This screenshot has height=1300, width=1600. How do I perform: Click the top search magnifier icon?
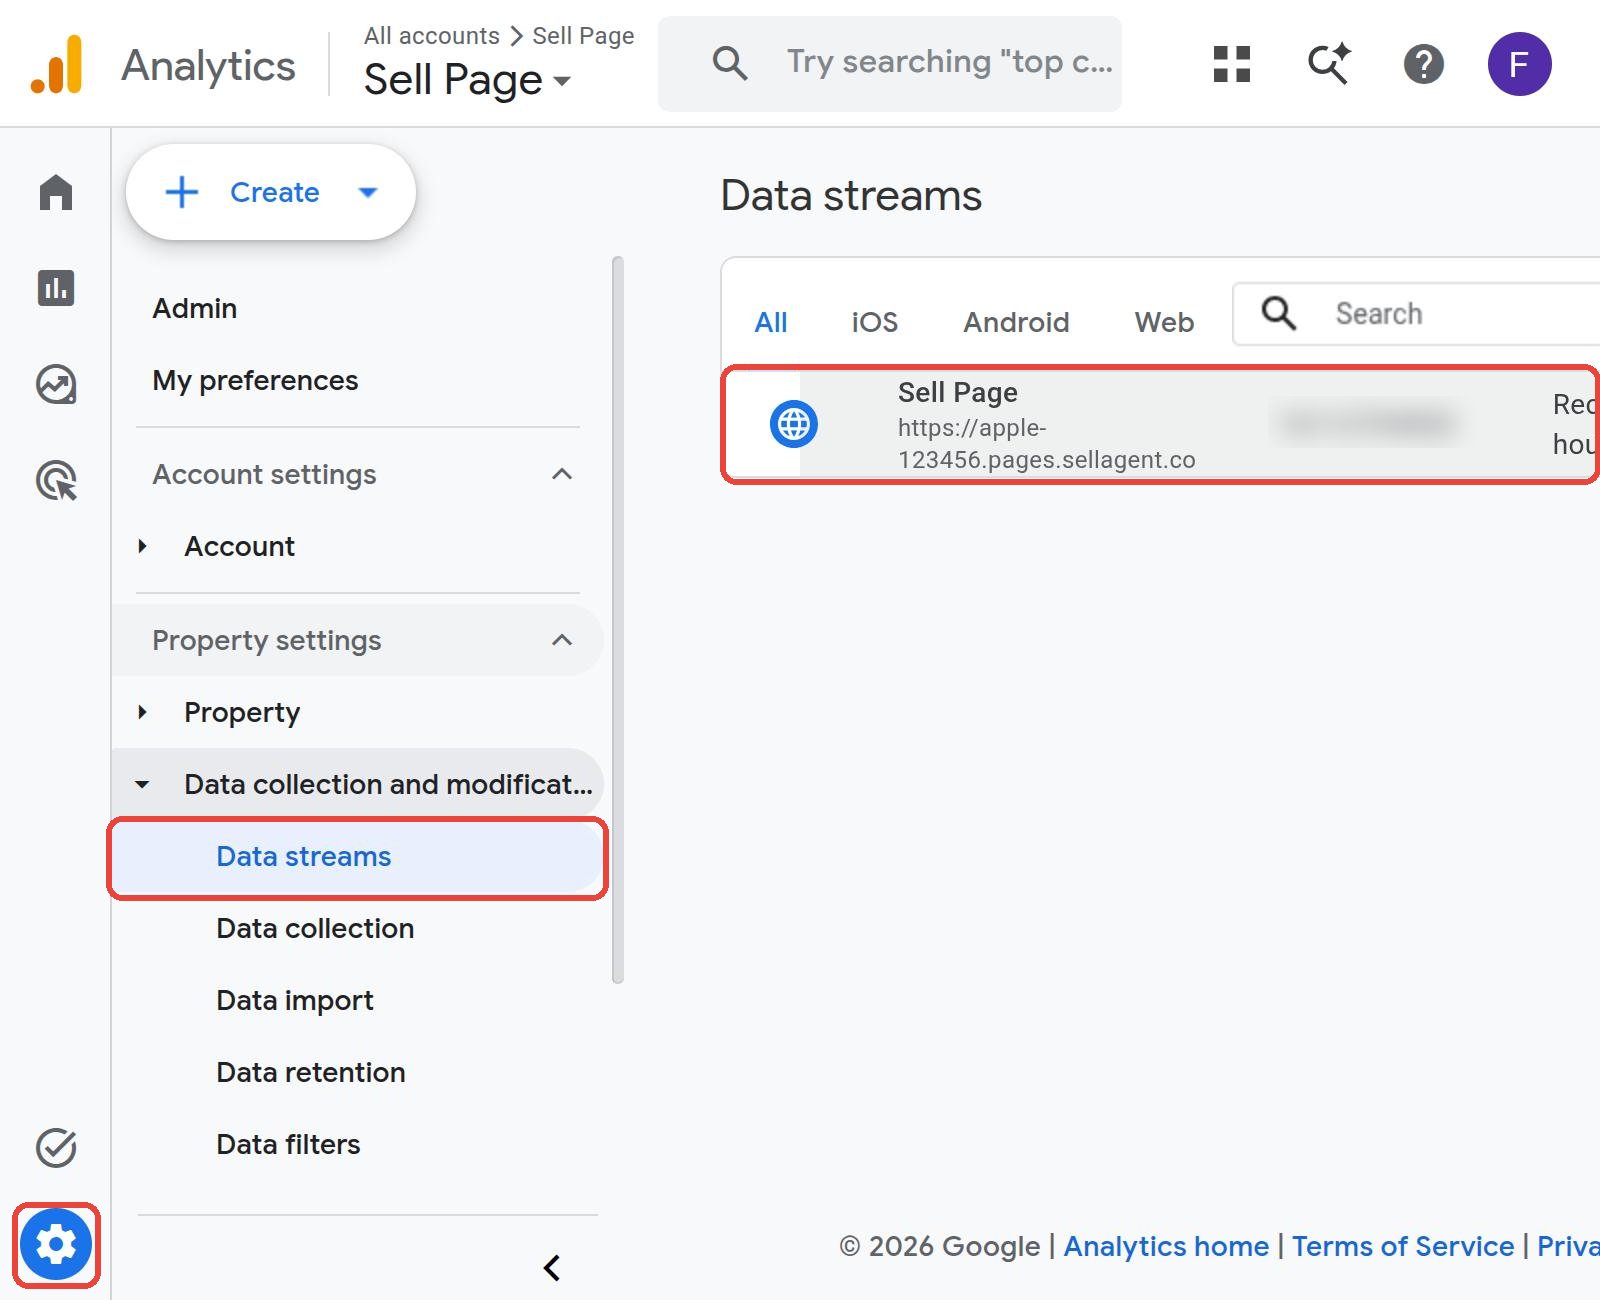730,63
